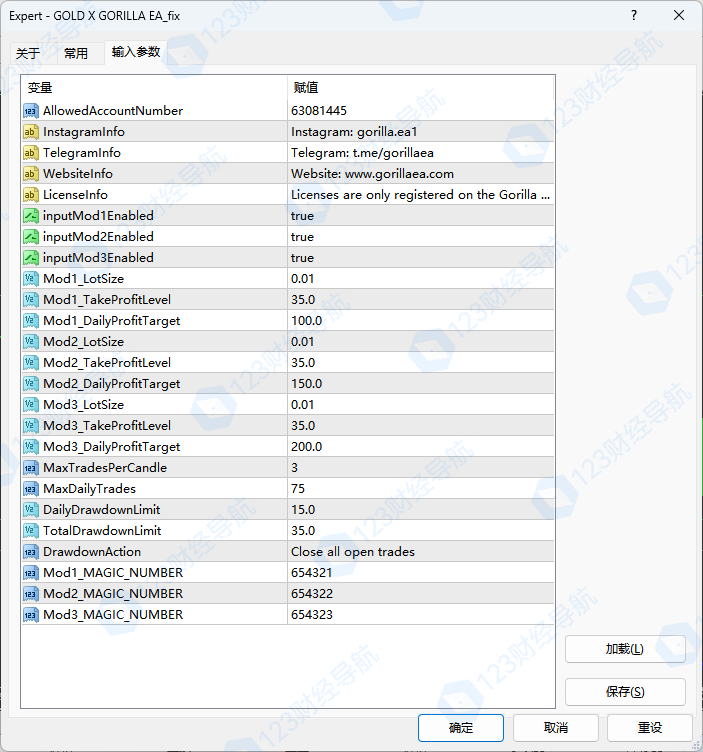Select the AllowedAccountNumber variable name

pos(113,111)
